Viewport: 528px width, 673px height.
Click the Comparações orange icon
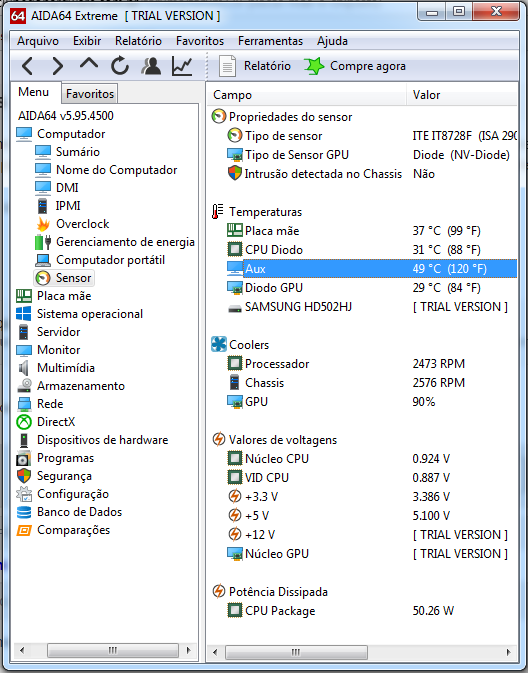[24, 531]
